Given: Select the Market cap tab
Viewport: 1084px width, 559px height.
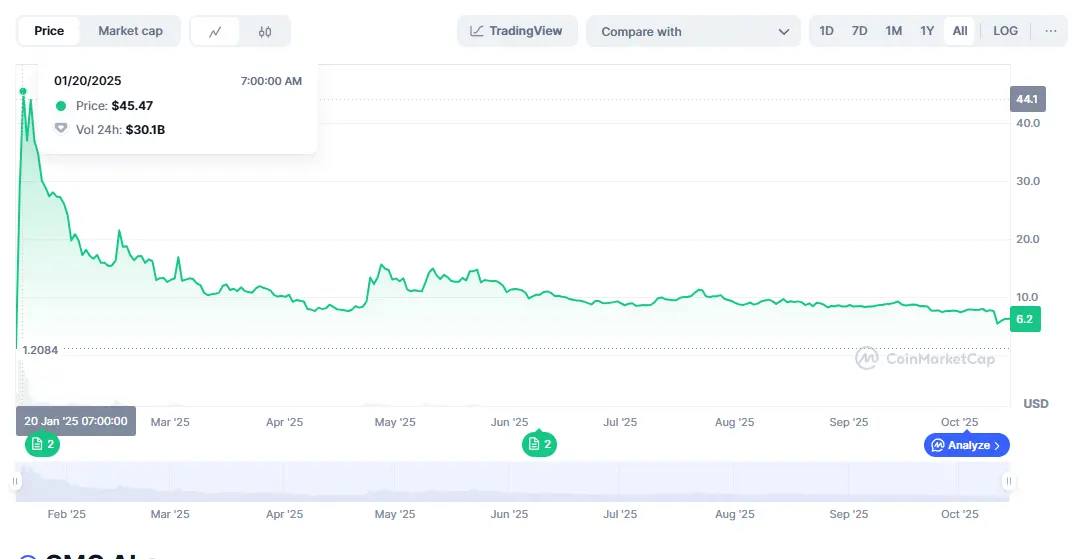Looking at the screenshot, I should point(130,31).
